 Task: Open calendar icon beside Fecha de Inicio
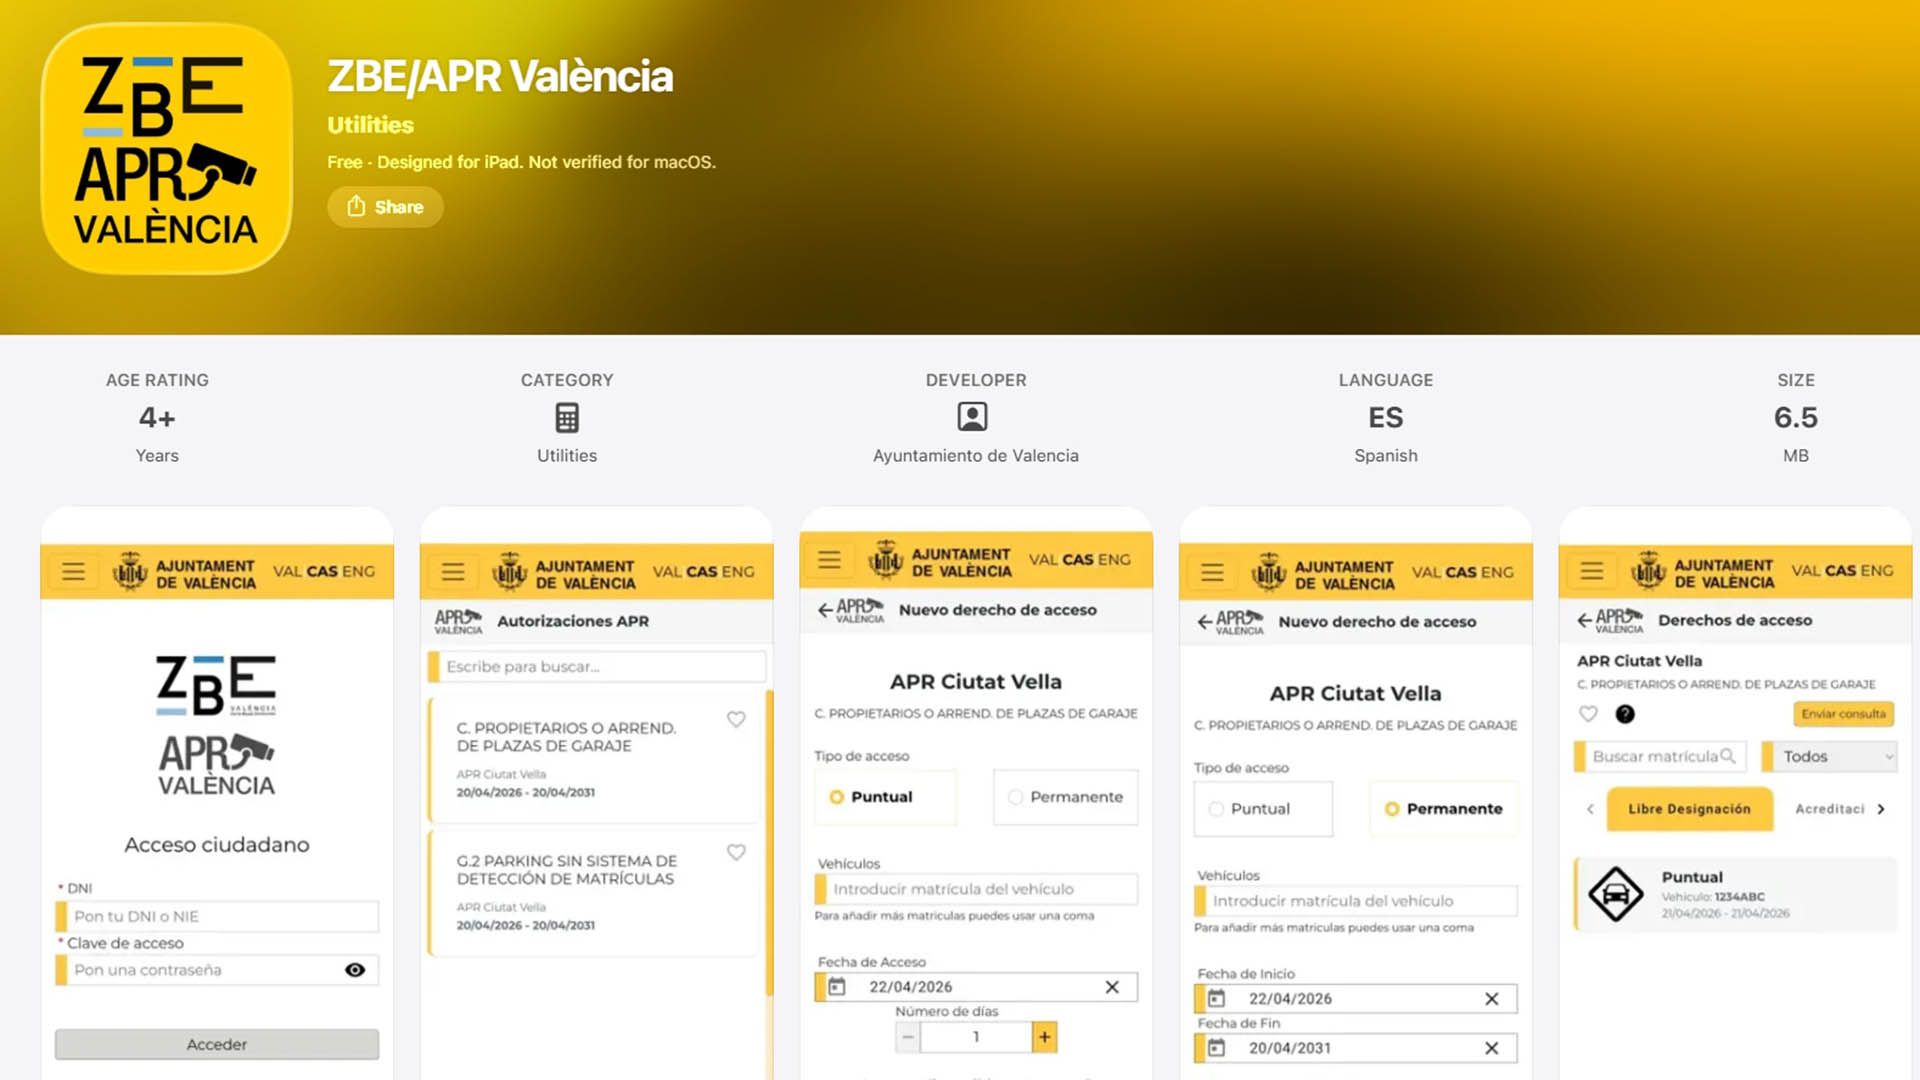click(x=1216, y=999)
